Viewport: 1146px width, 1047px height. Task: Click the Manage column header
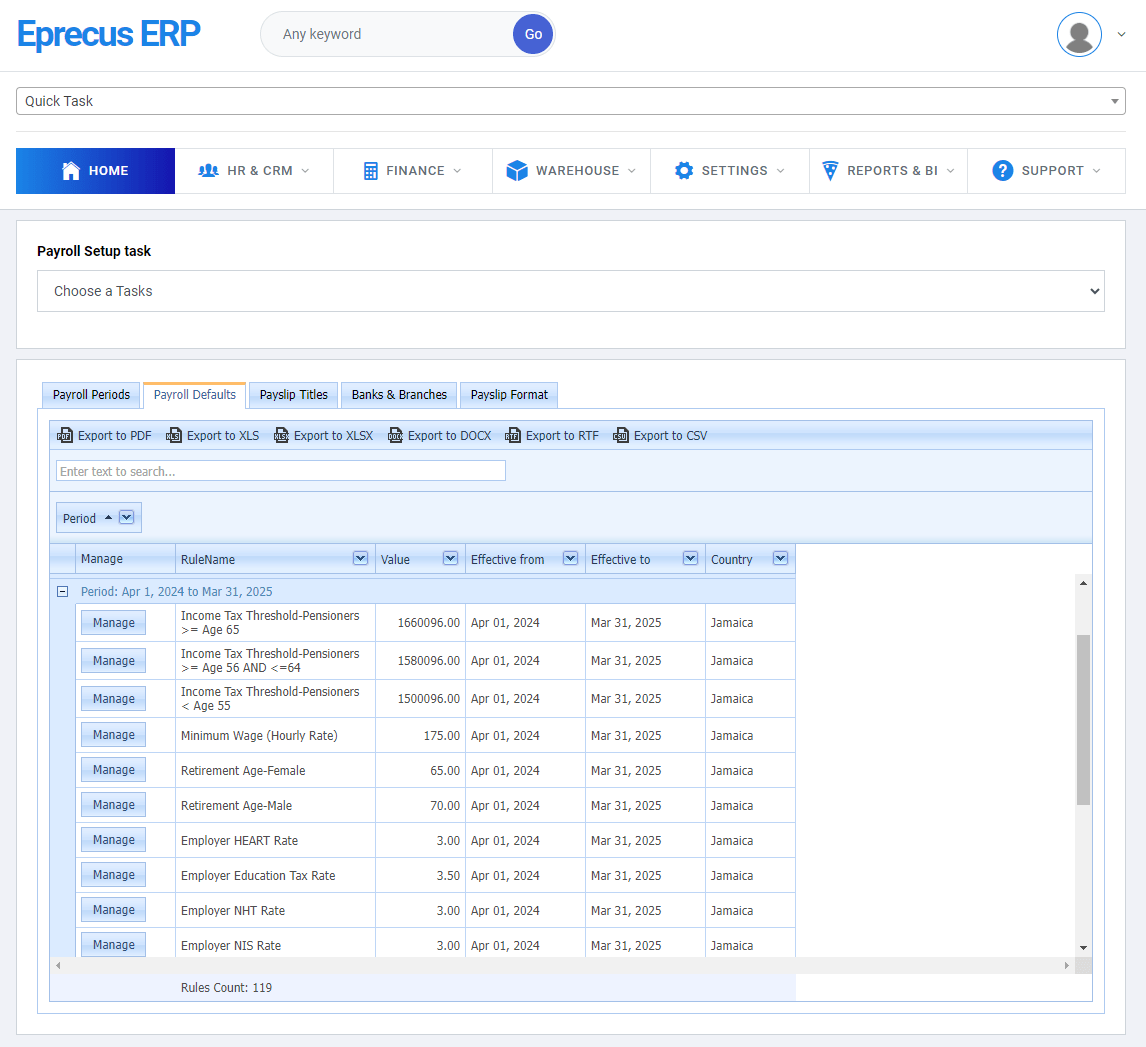click(125, 559)
